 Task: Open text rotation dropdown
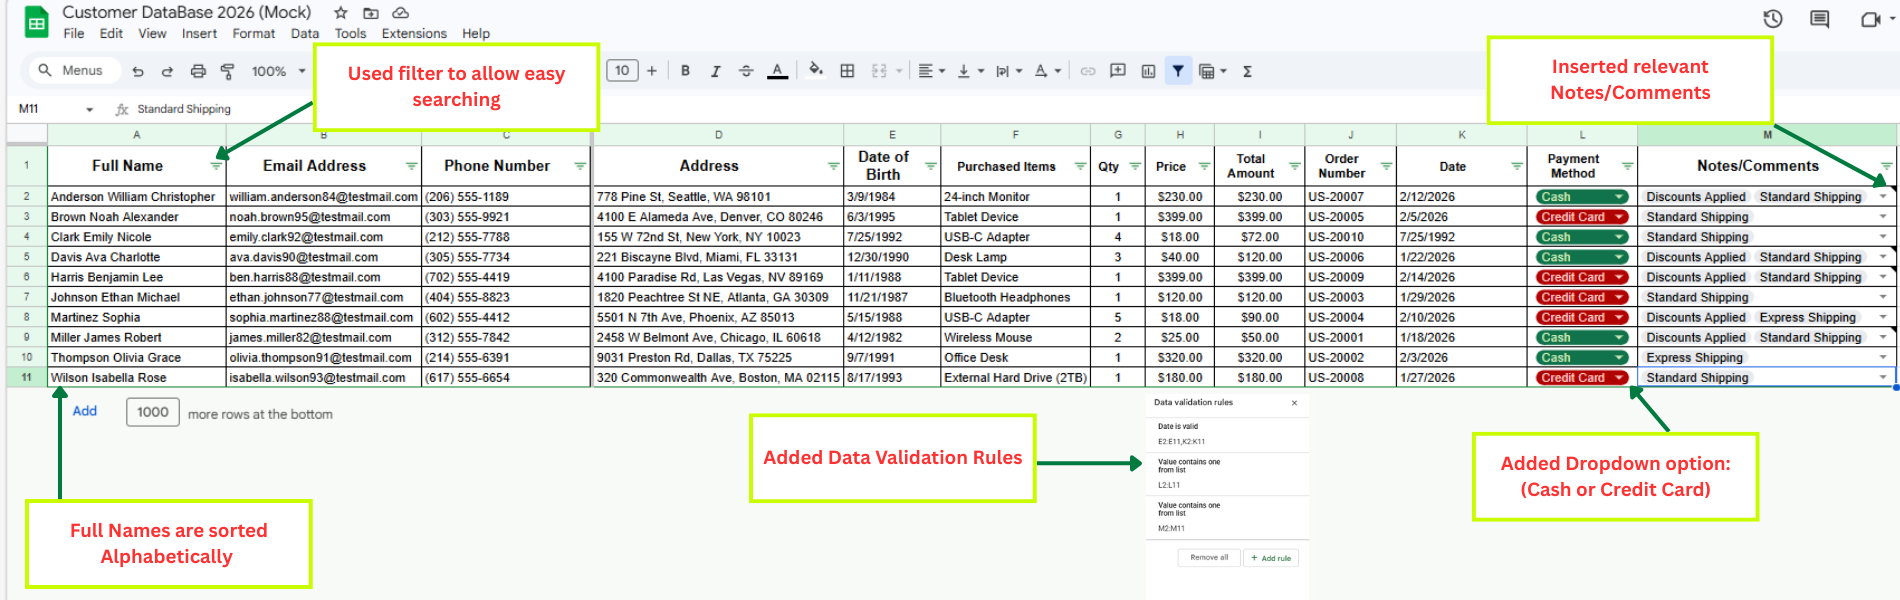[x=1047, y=71]
